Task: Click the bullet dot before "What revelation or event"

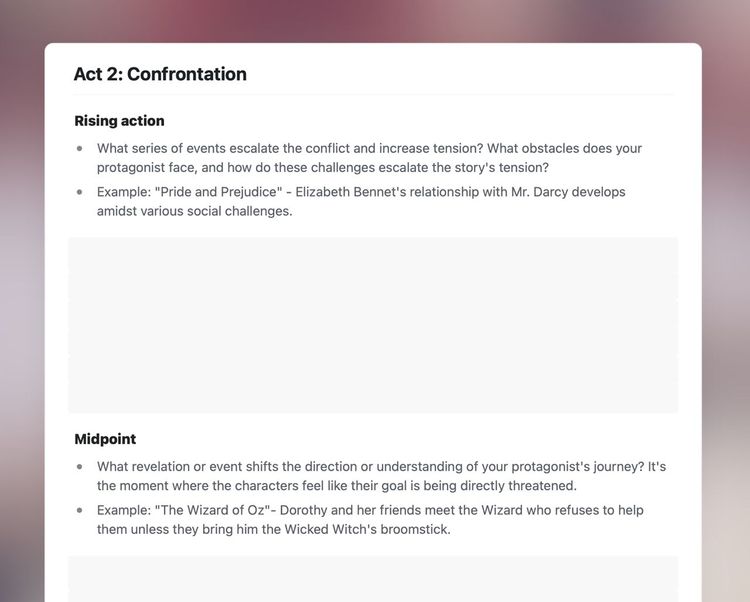Action: tap(80, 467)
